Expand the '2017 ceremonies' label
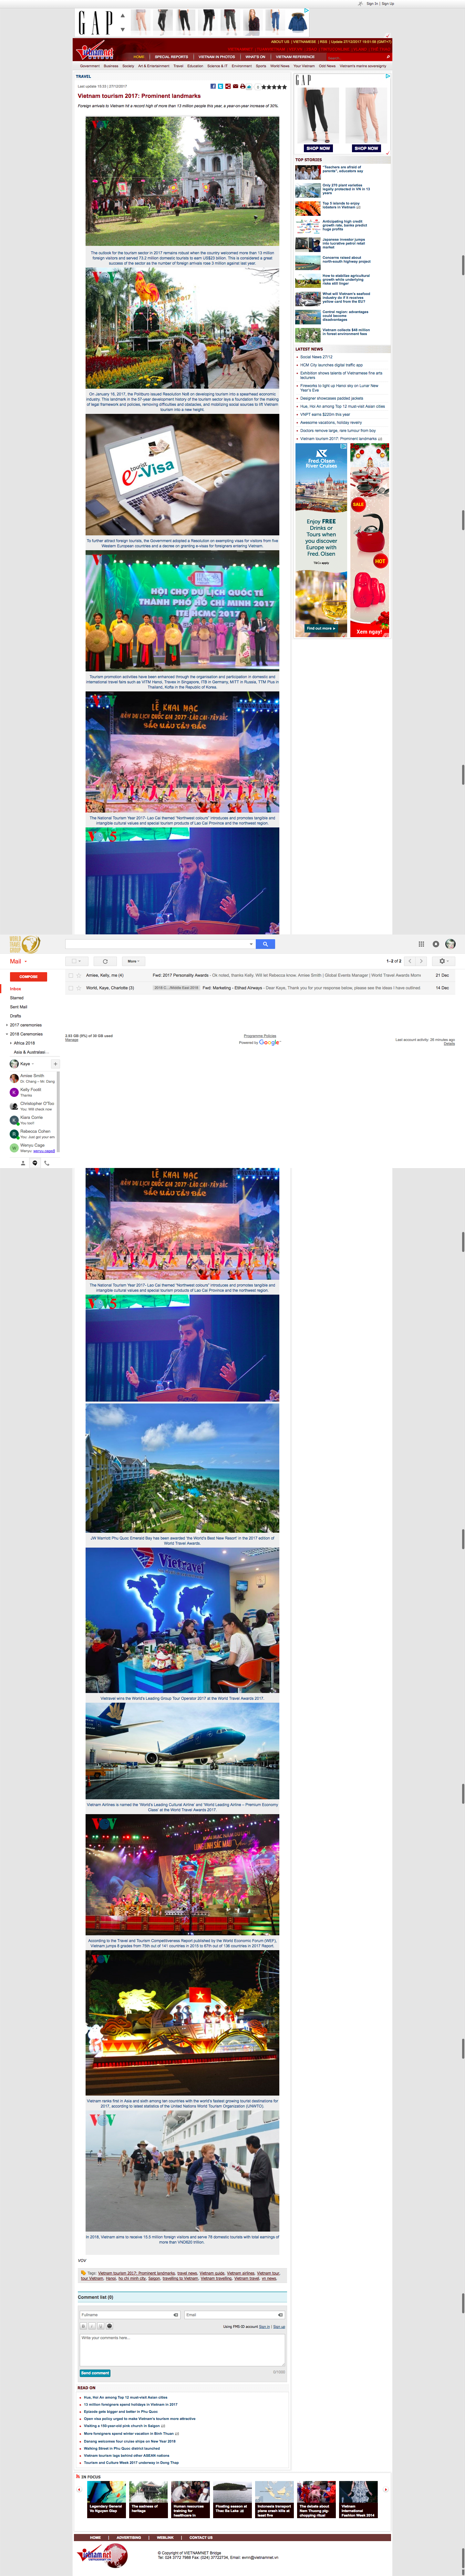This screenshot has width=465, height=2576. 7,1025
